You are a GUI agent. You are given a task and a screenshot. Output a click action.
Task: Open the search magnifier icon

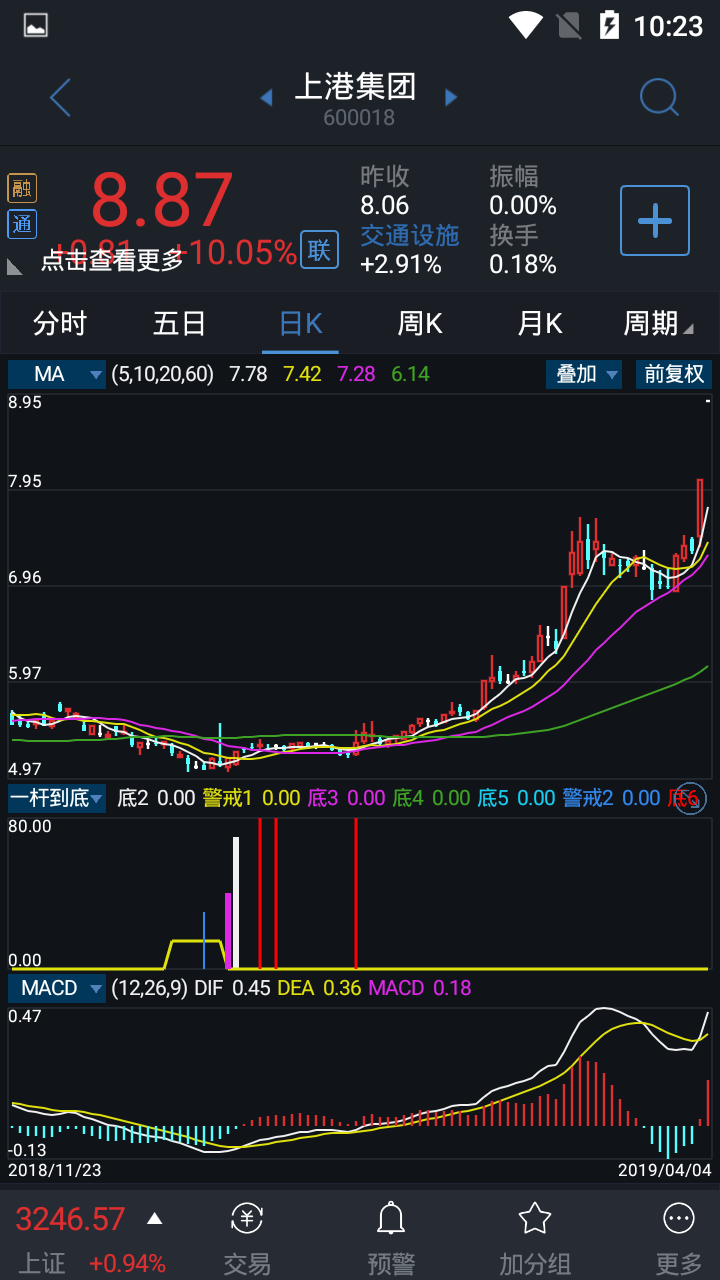click(659, 97)
